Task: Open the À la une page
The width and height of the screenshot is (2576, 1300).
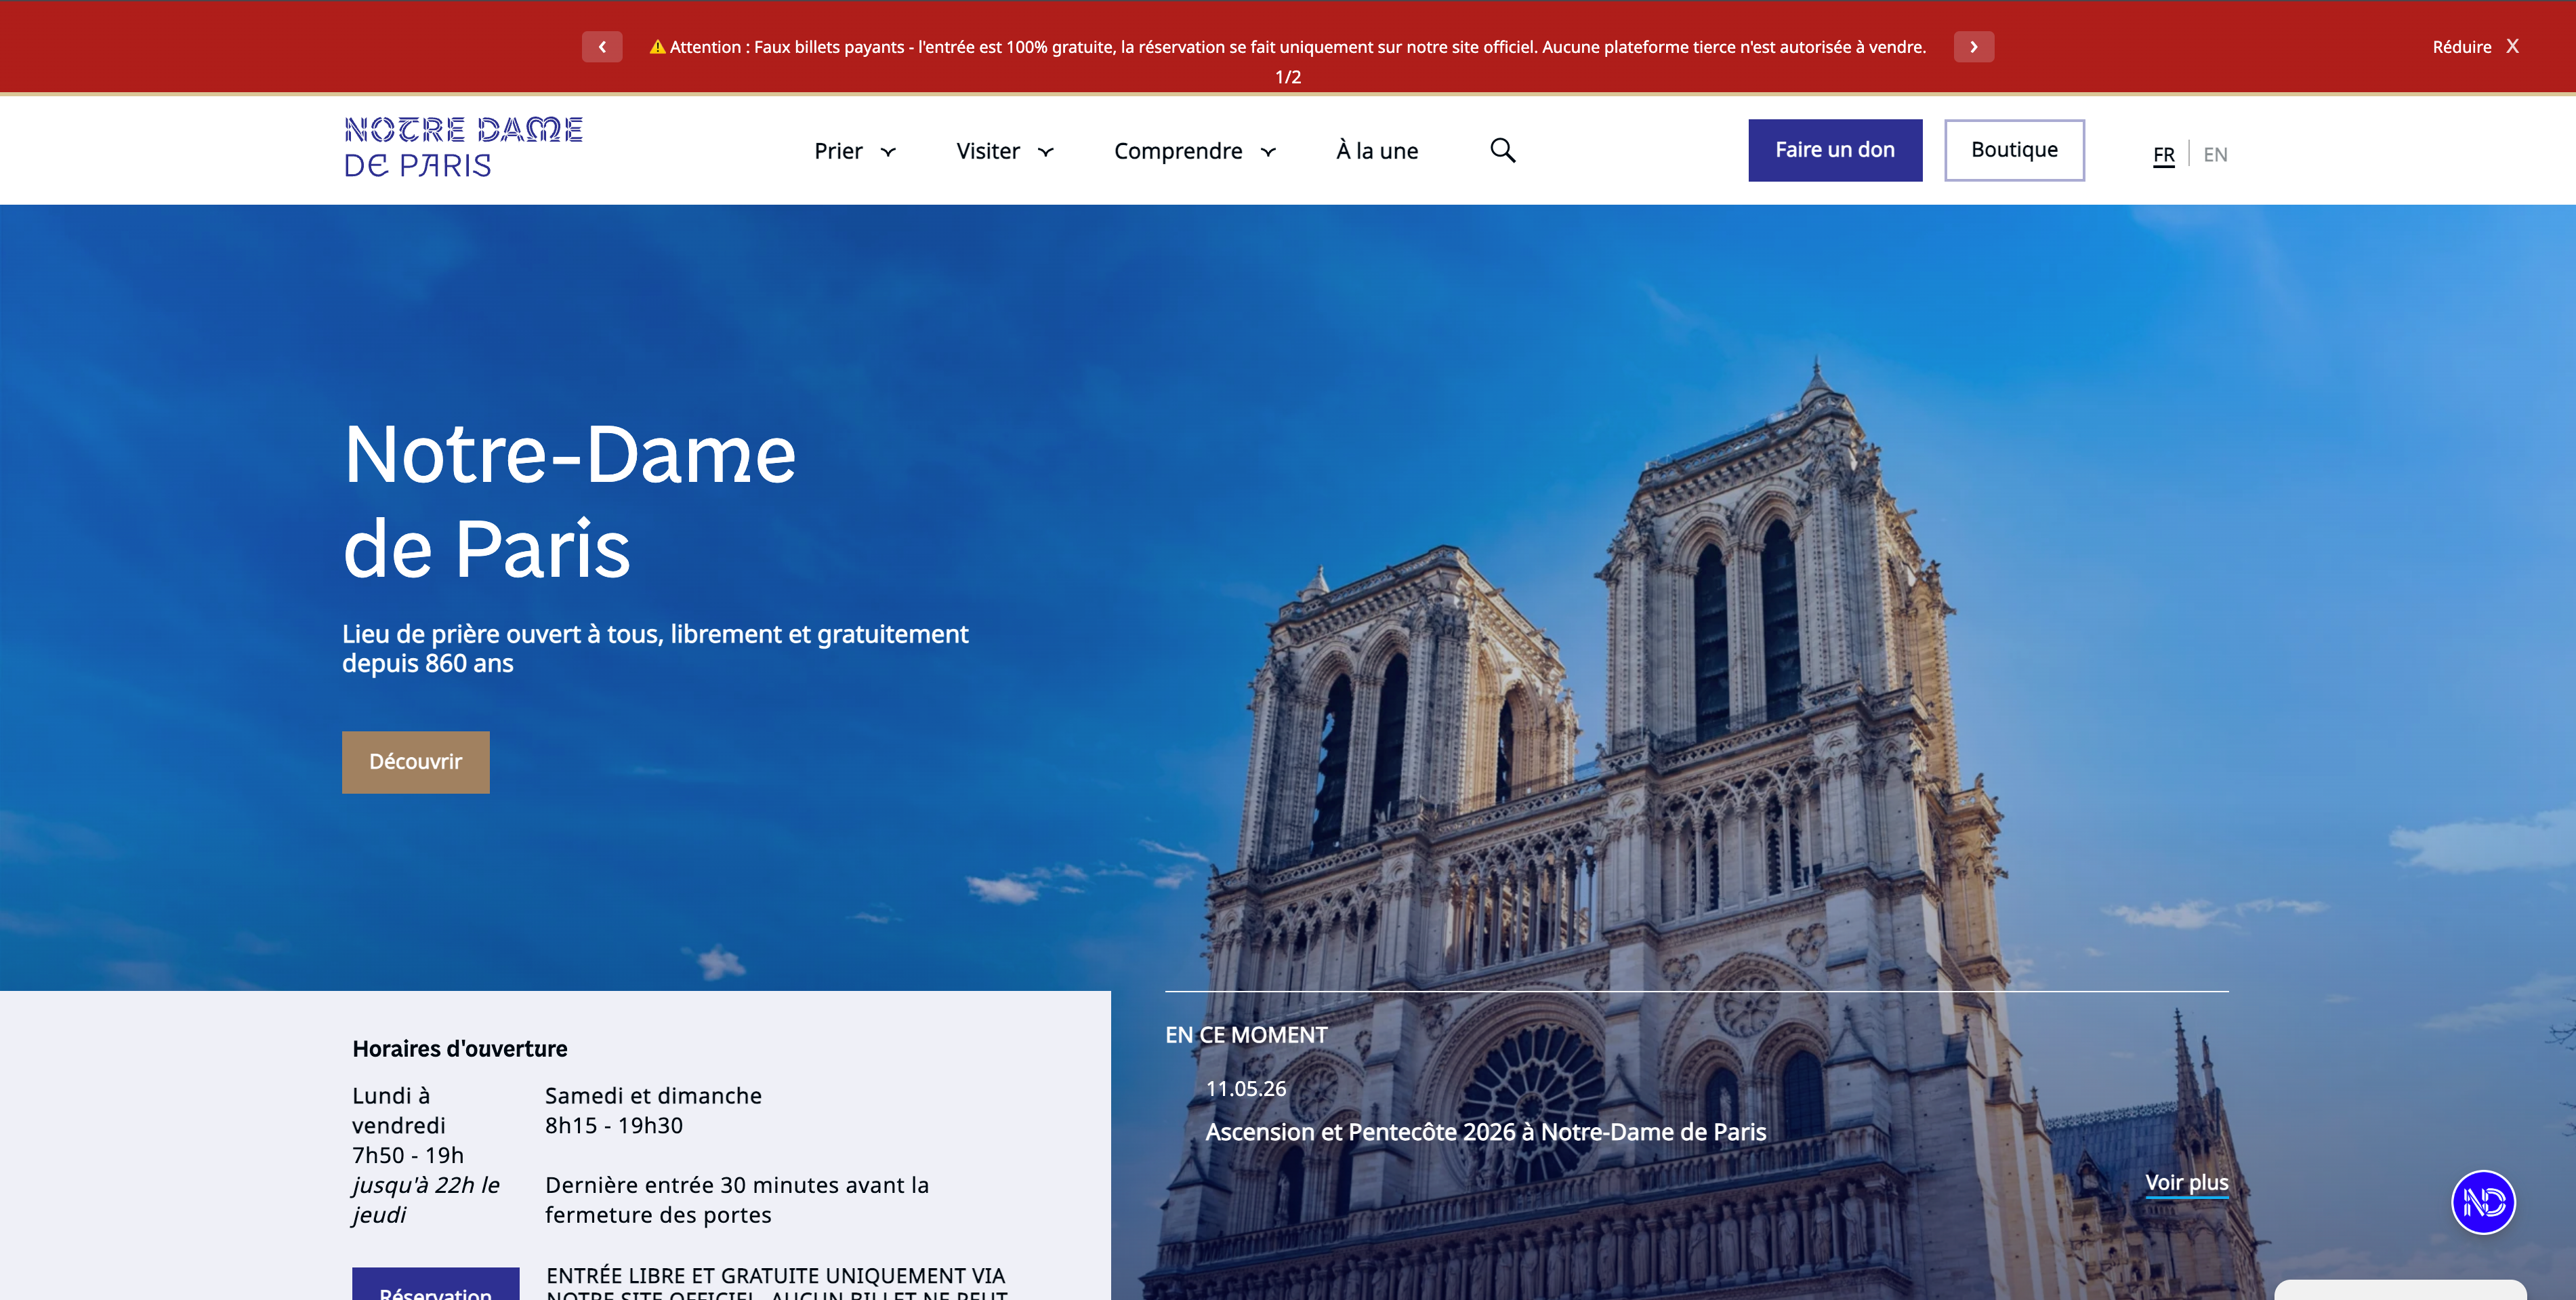Action: click(x=1377, y=151)
